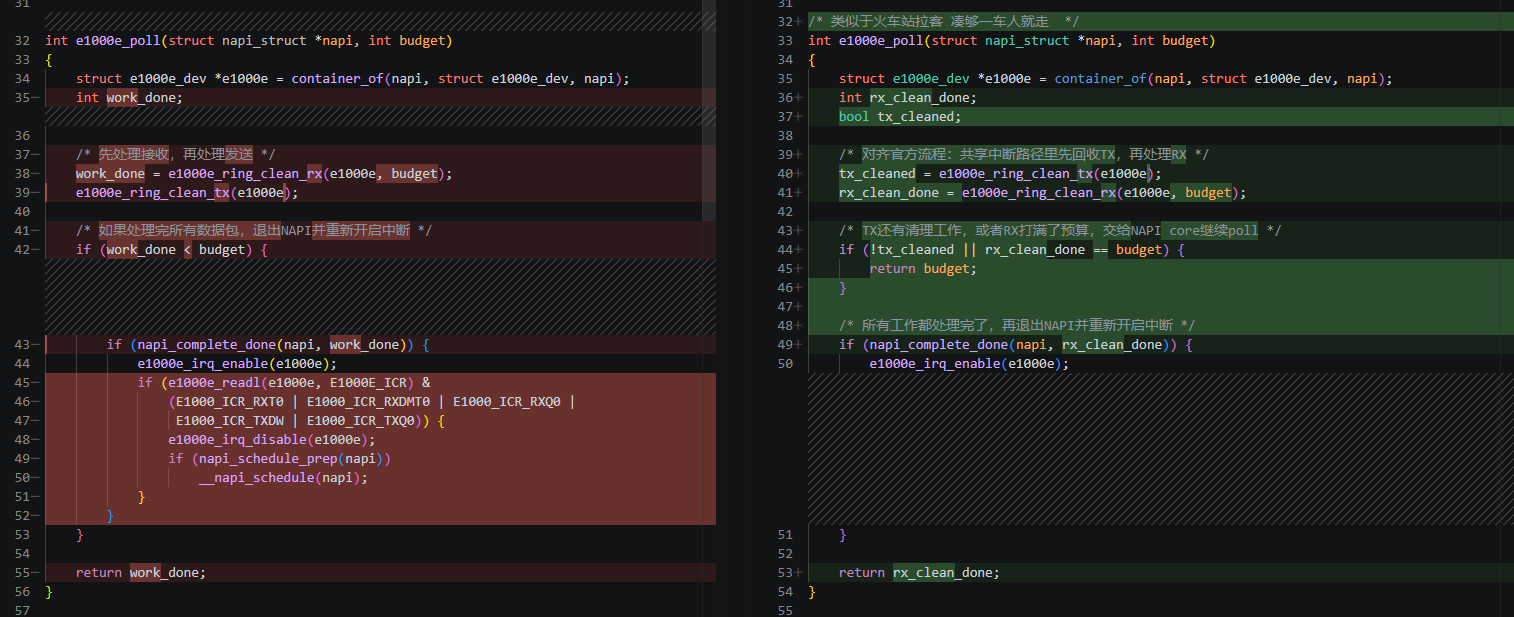Click function name e1000e_poll in left pane
1514x617 pixels.
tap(118, 40)
